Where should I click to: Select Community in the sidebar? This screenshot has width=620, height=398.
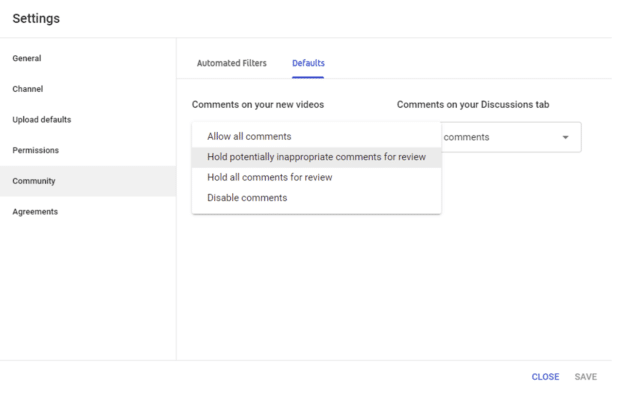[88, 181]
